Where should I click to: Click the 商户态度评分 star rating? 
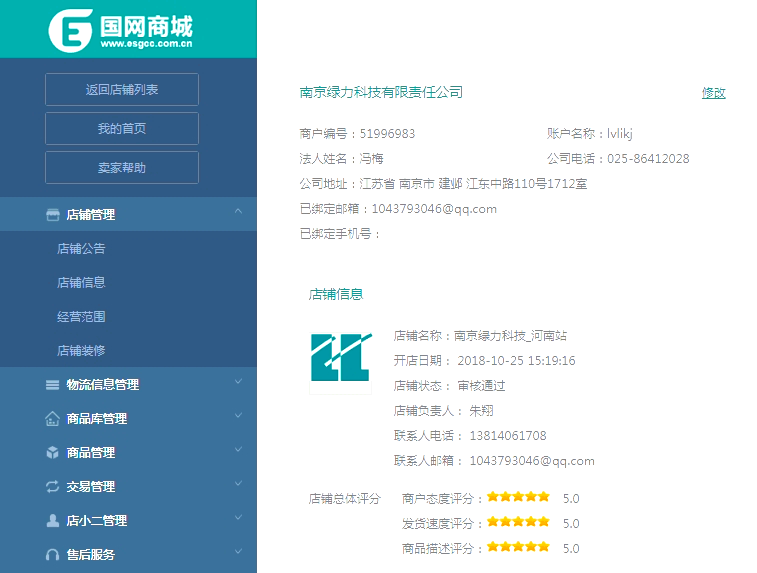pyautogui.click(x=518, y=497)
